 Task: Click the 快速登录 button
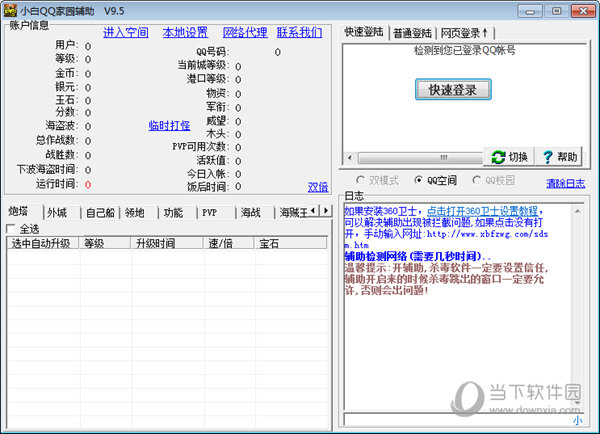coord(453,90)
